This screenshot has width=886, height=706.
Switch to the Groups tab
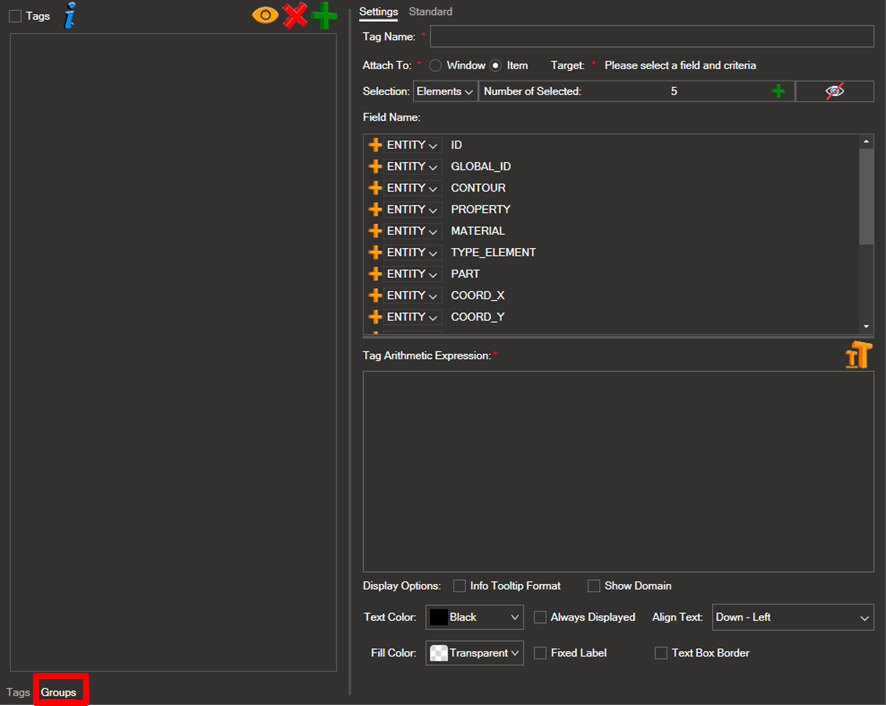(x=59, y=692)
